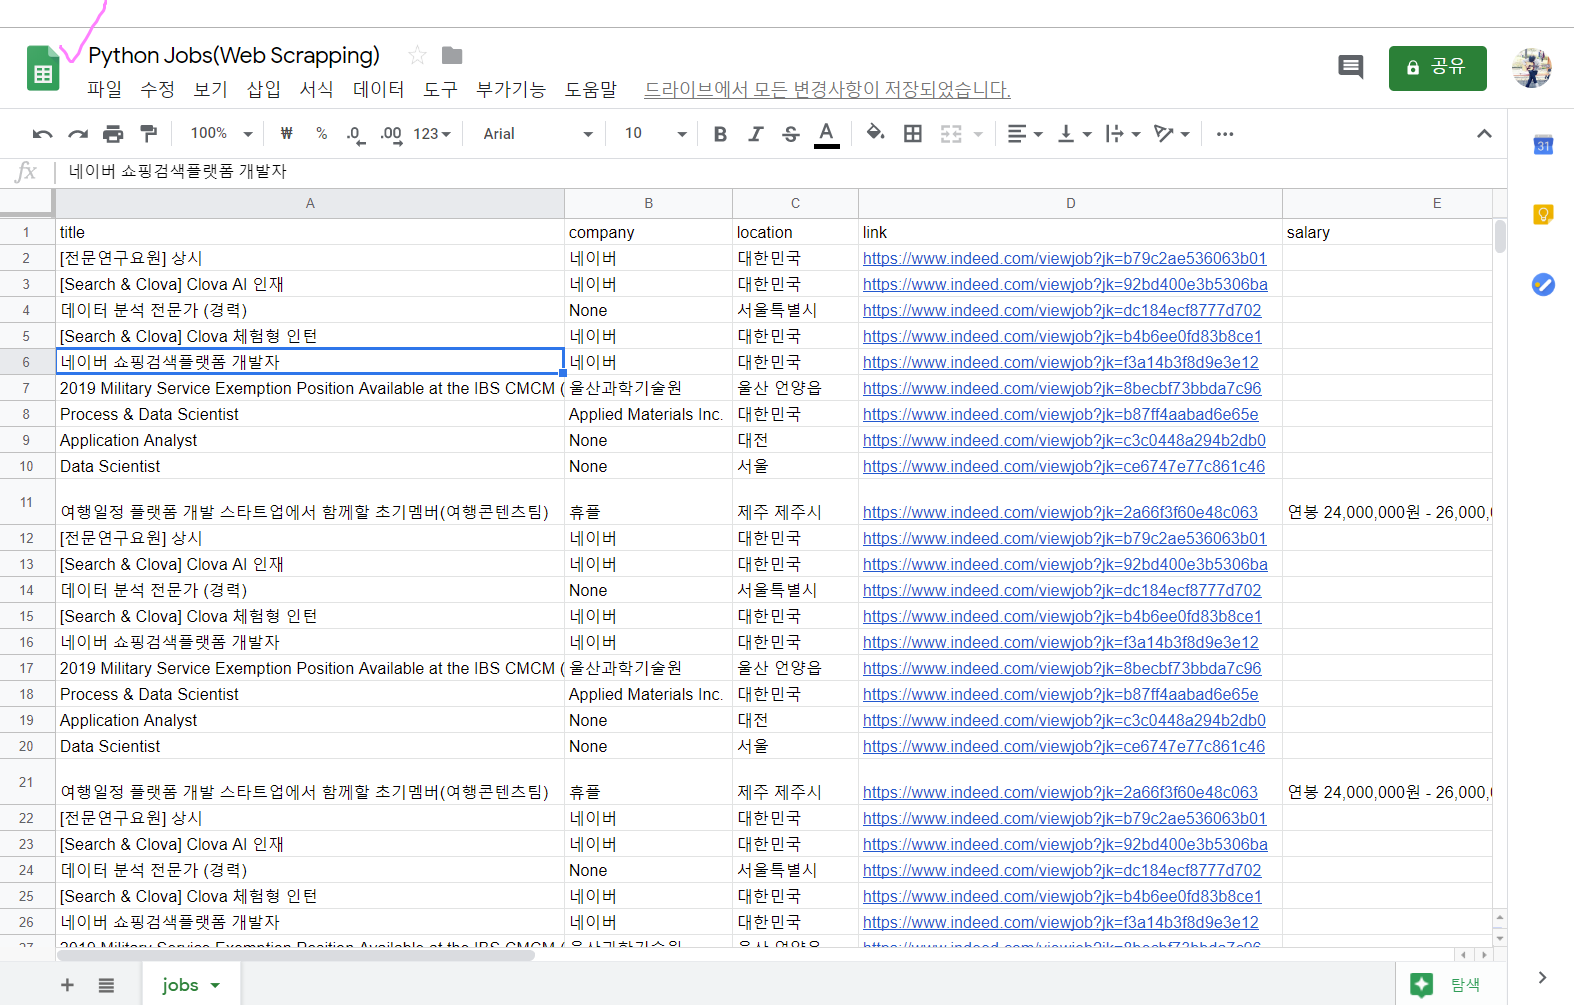Open the 도움말 menu
Viewport: 1574px width, 1005px height.
pyautogui.click(x=591, y=89)
